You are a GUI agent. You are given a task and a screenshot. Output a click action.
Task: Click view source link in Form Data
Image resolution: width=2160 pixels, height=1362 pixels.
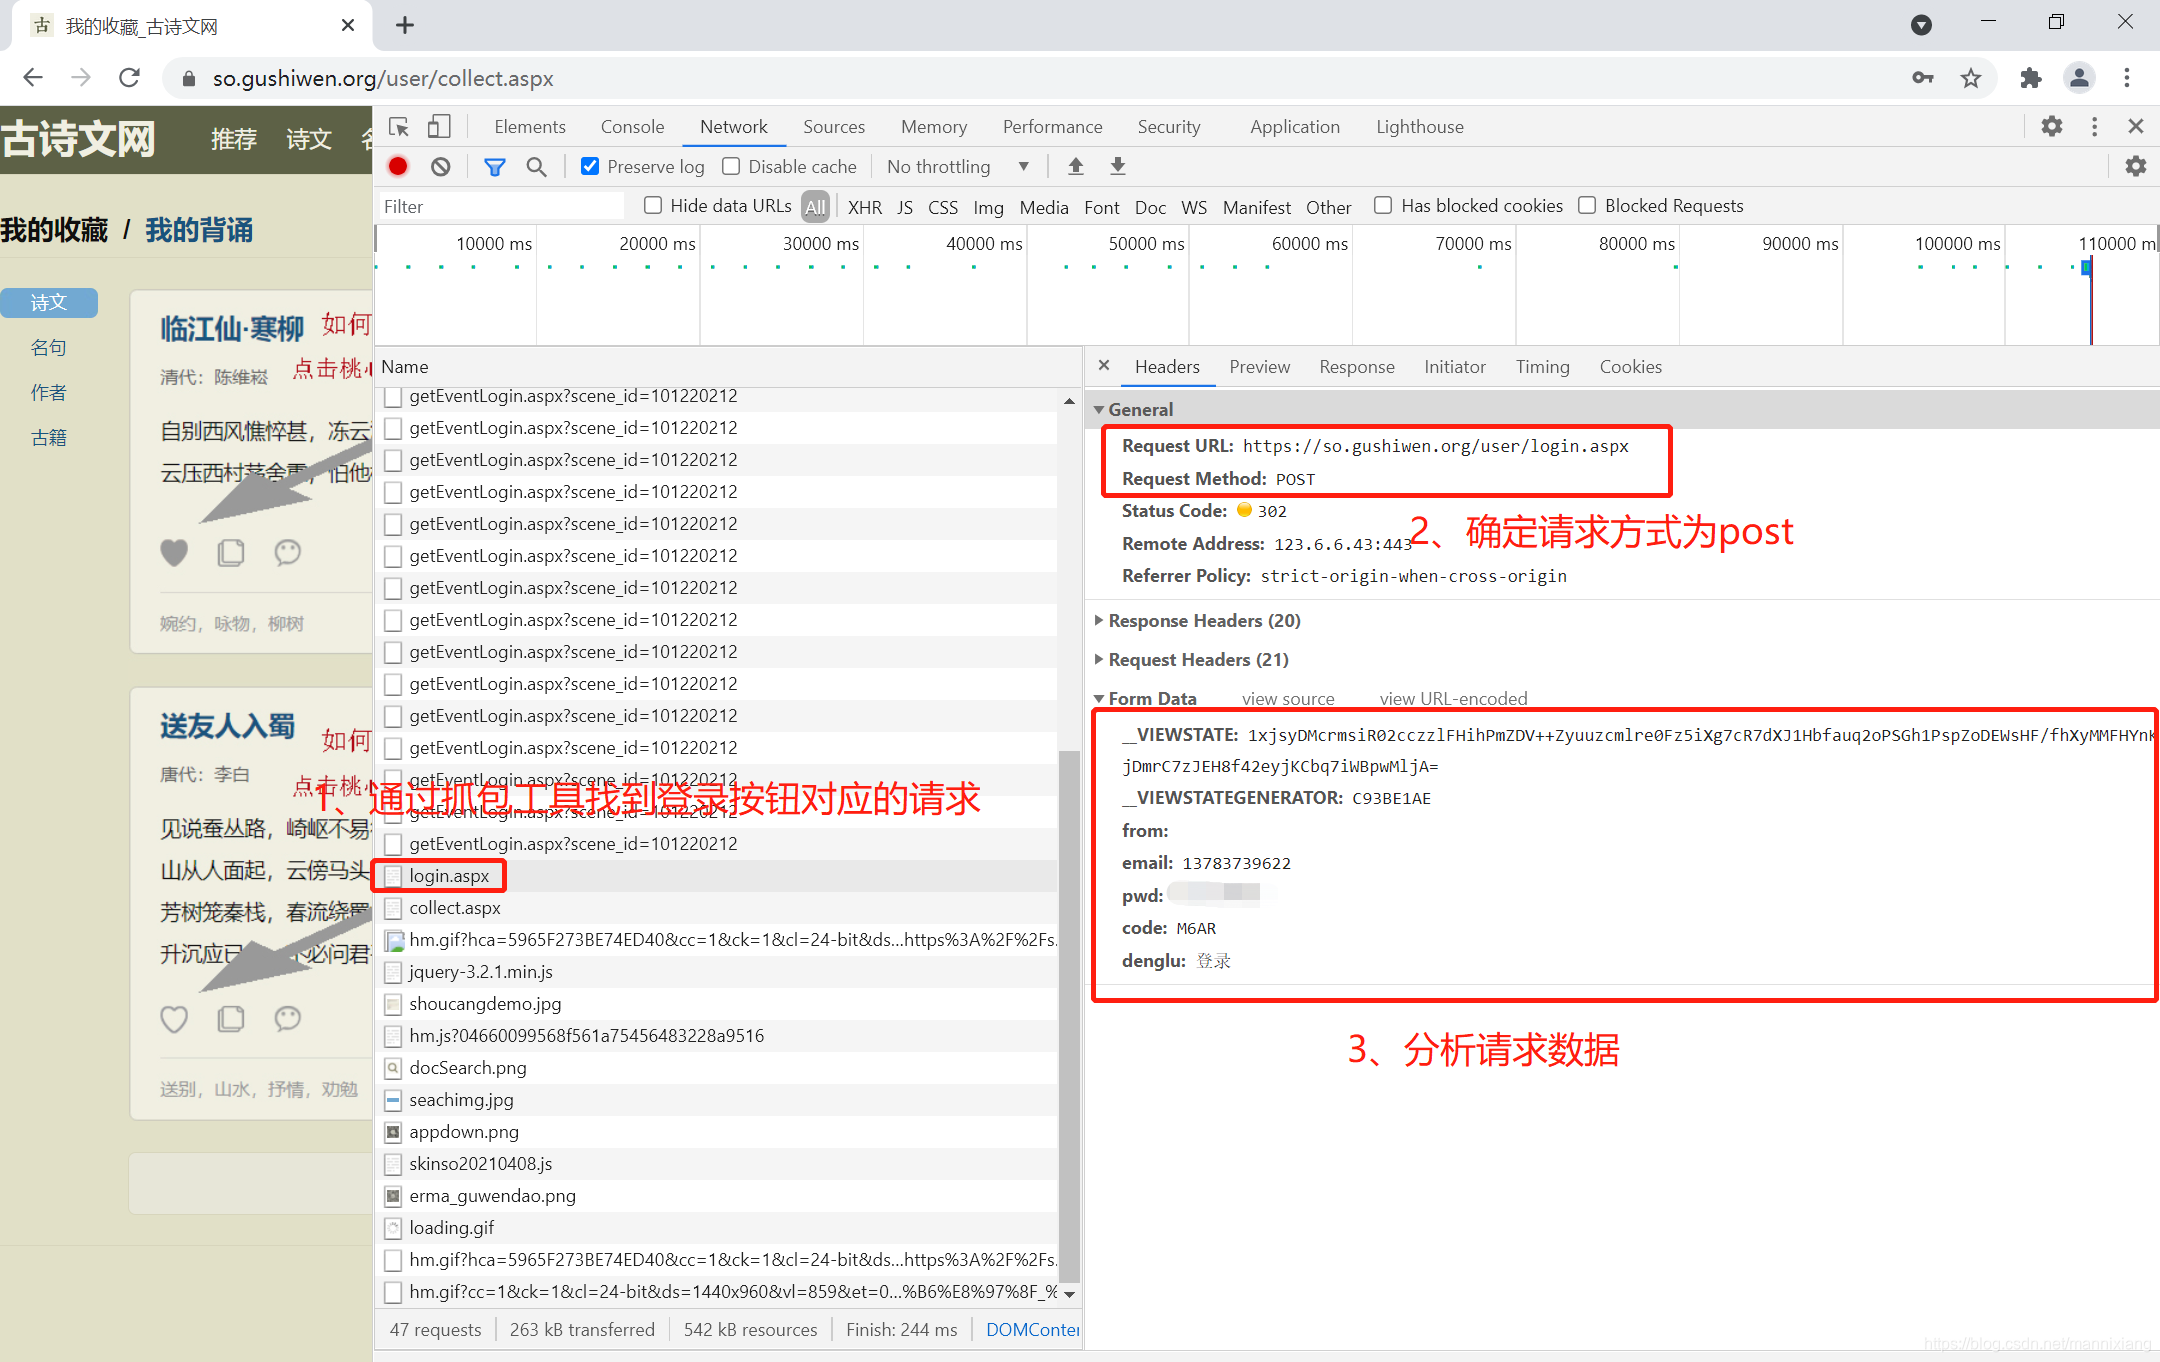coord(1288,699)
